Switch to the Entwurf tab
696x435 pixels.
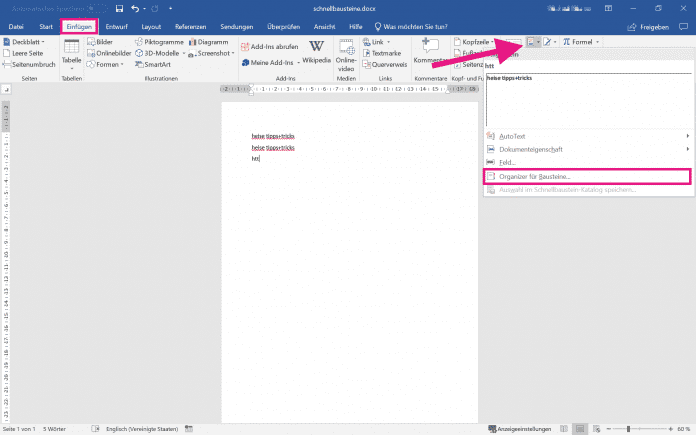pos(117,26)
